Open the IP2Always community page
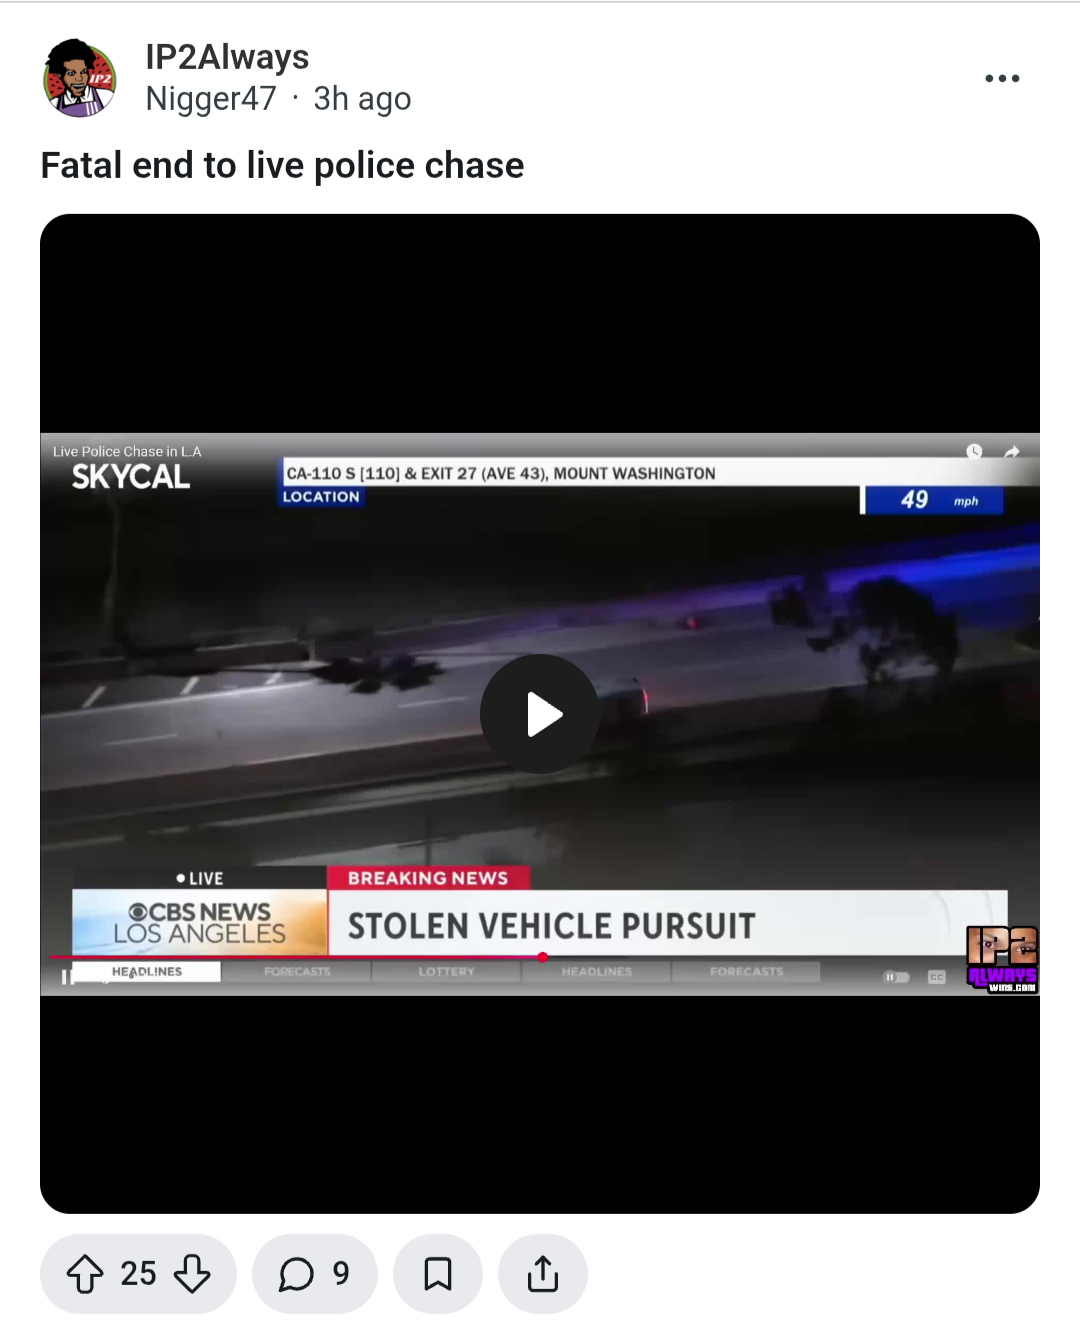The width and height of the screenshot is (1080, 1340). pyautogui.click(x=227, y=57)
